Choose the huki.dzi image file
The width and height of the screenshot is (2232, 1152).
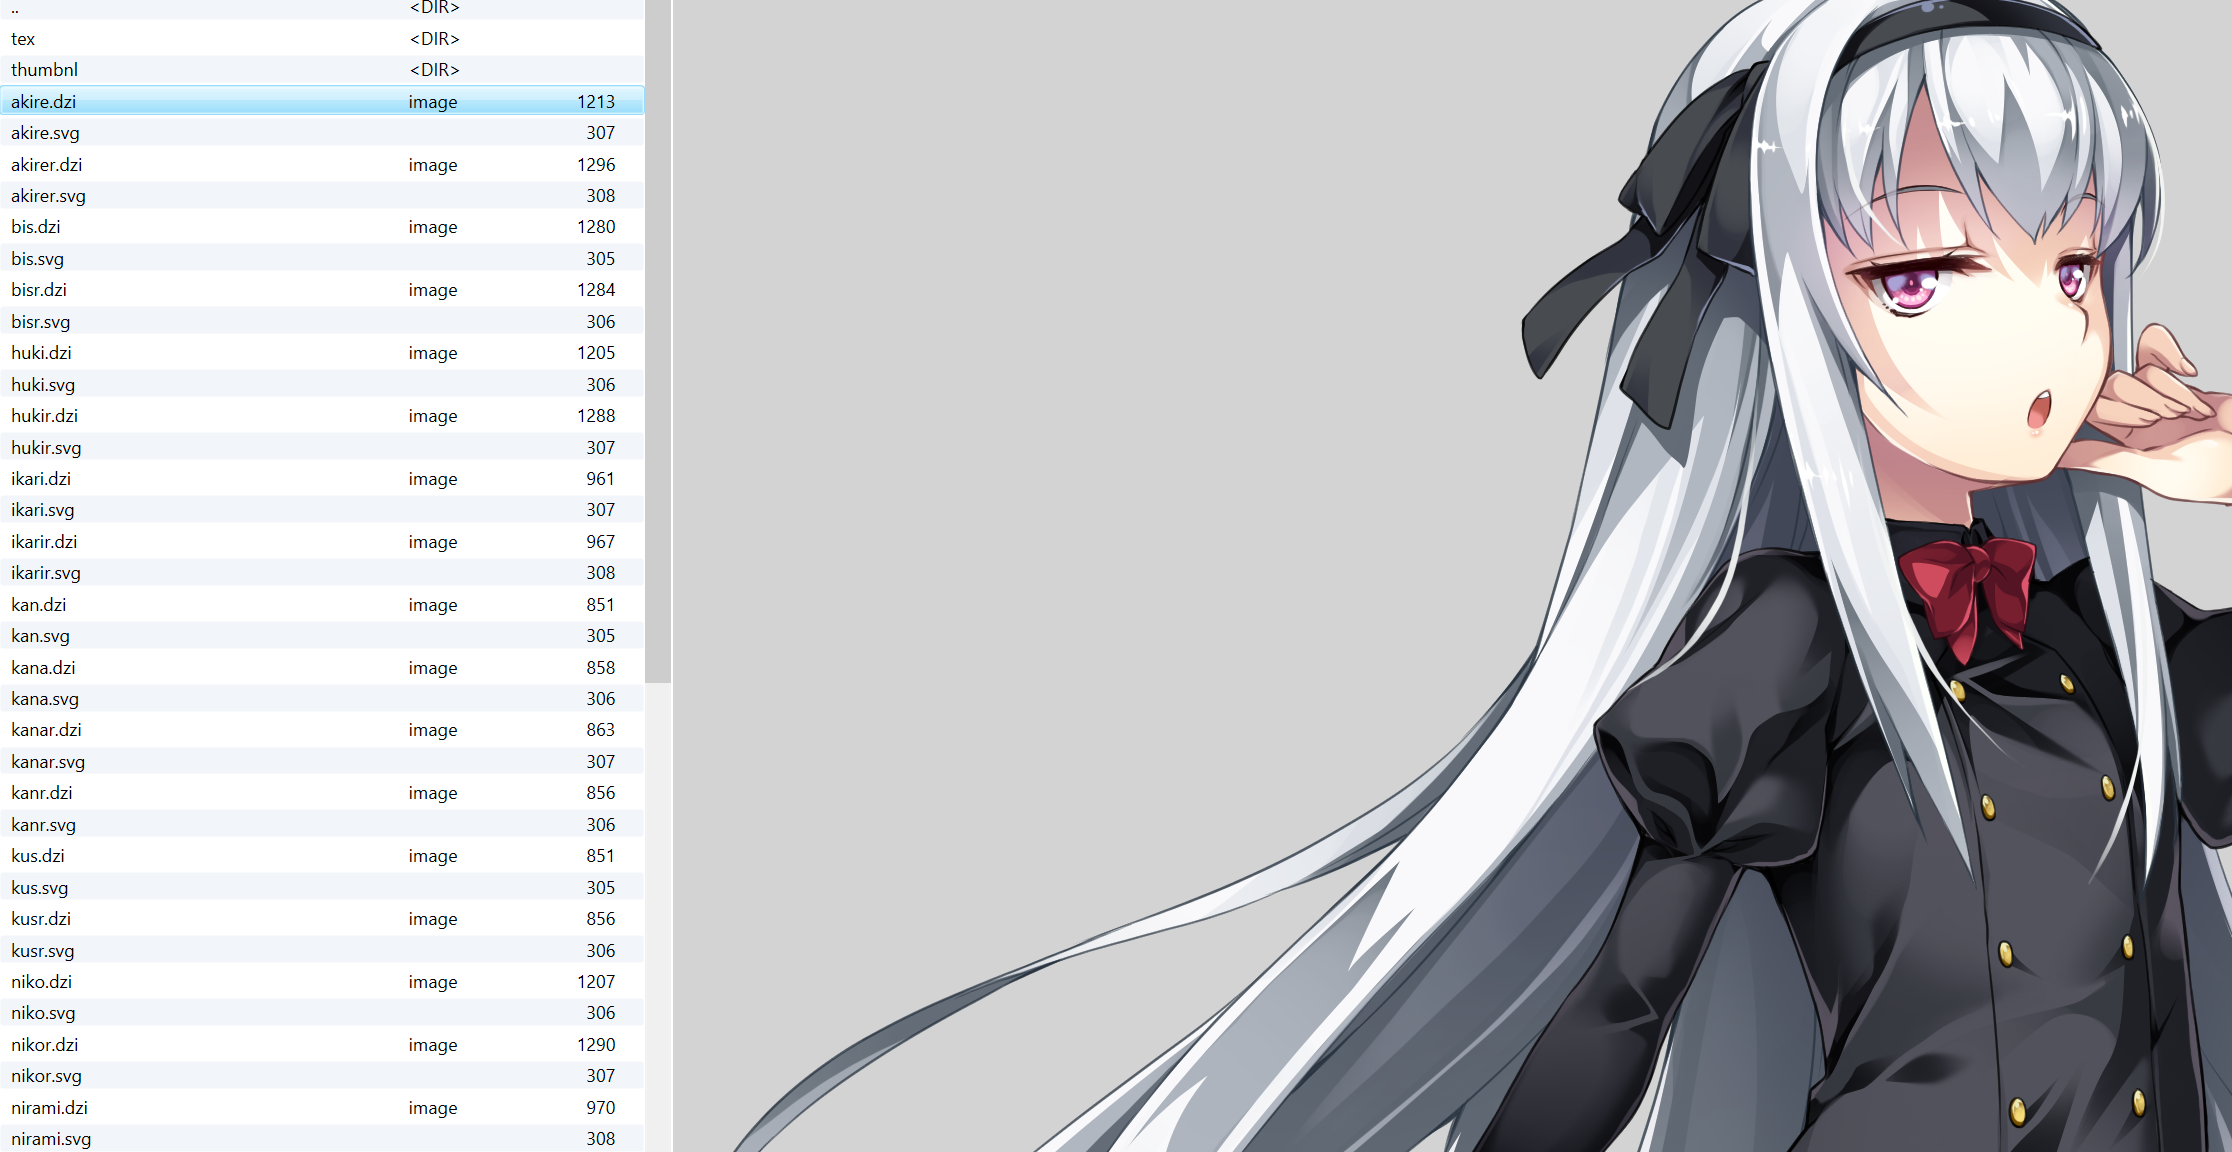coord(42,353)
